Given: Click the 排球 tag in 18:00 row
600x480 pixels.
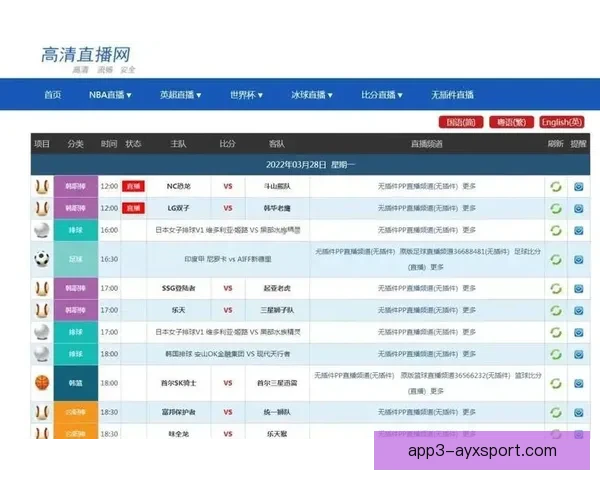Looking at the screenshot, I should (x=76, y=354).
